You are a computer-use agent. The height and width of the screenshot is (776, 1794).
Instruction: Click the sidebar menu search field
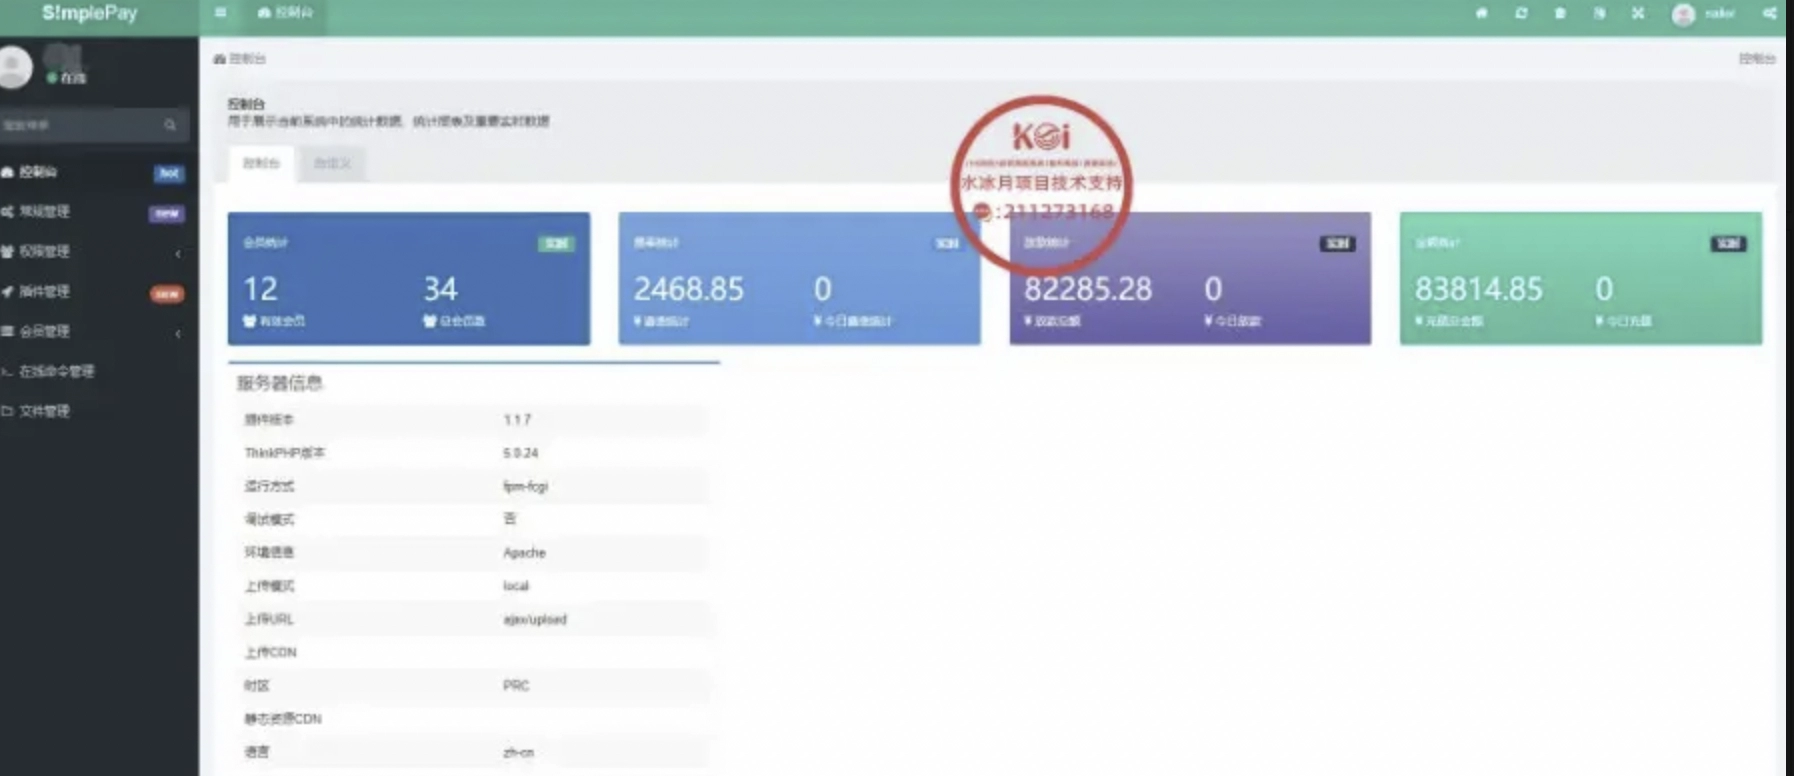pos(94,125)
